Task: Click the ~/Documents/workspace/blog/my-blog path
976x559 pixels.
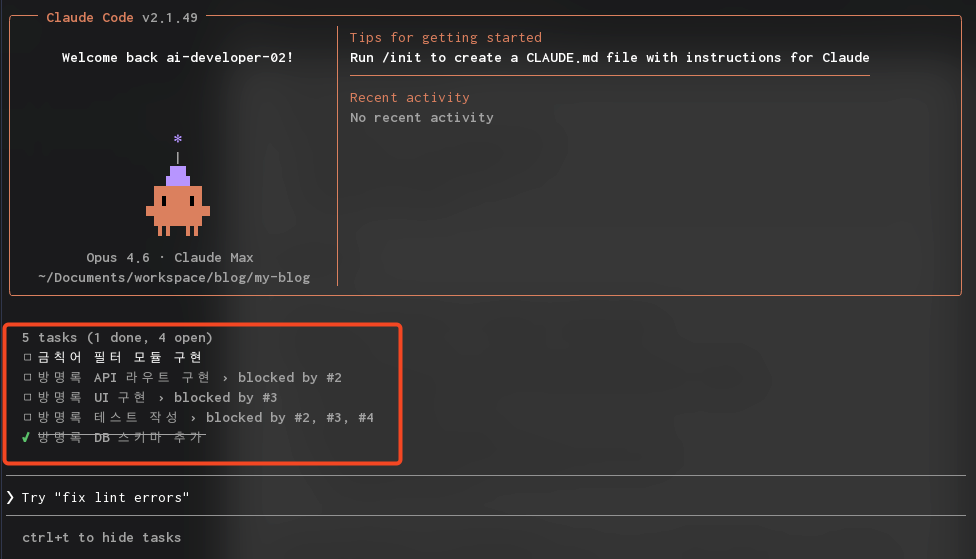Action: [x=174, y=277]
